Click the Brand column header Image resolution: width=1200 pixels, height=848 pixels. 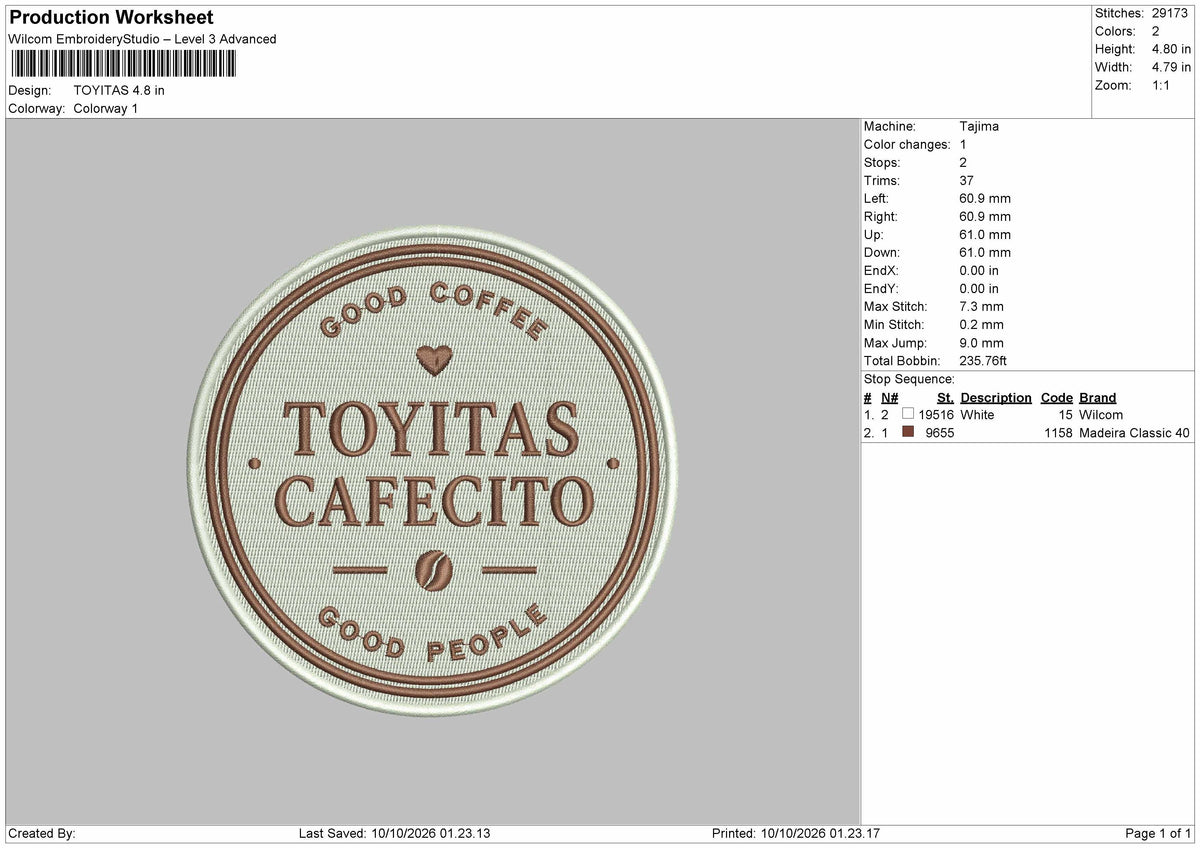(x=1098, y=397)
